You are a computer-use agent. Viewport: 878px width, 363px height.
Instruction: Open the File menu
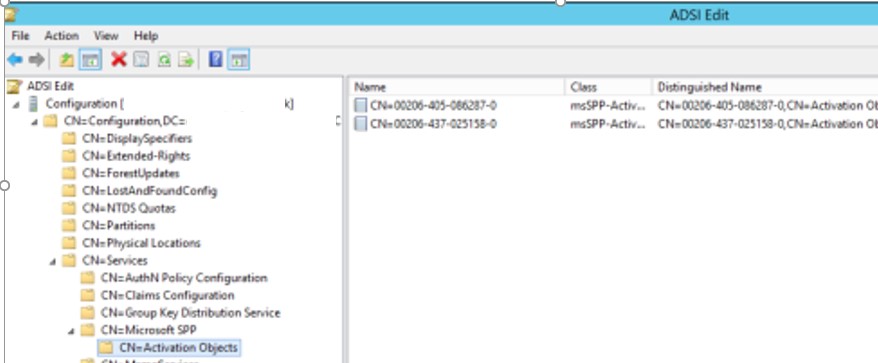(x=20, y=36)
